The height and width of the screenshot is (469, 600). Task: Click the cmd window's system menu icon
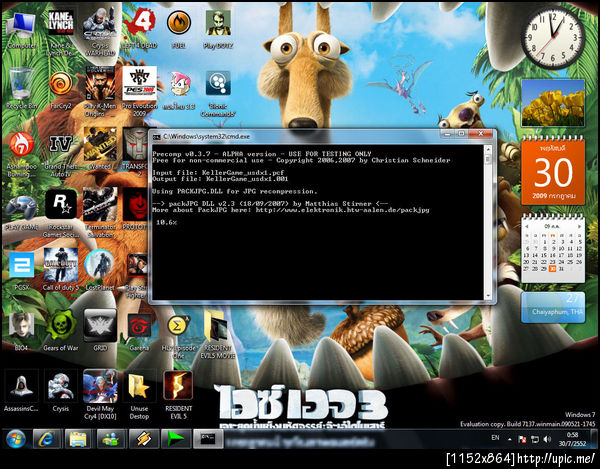coord(156,137)
